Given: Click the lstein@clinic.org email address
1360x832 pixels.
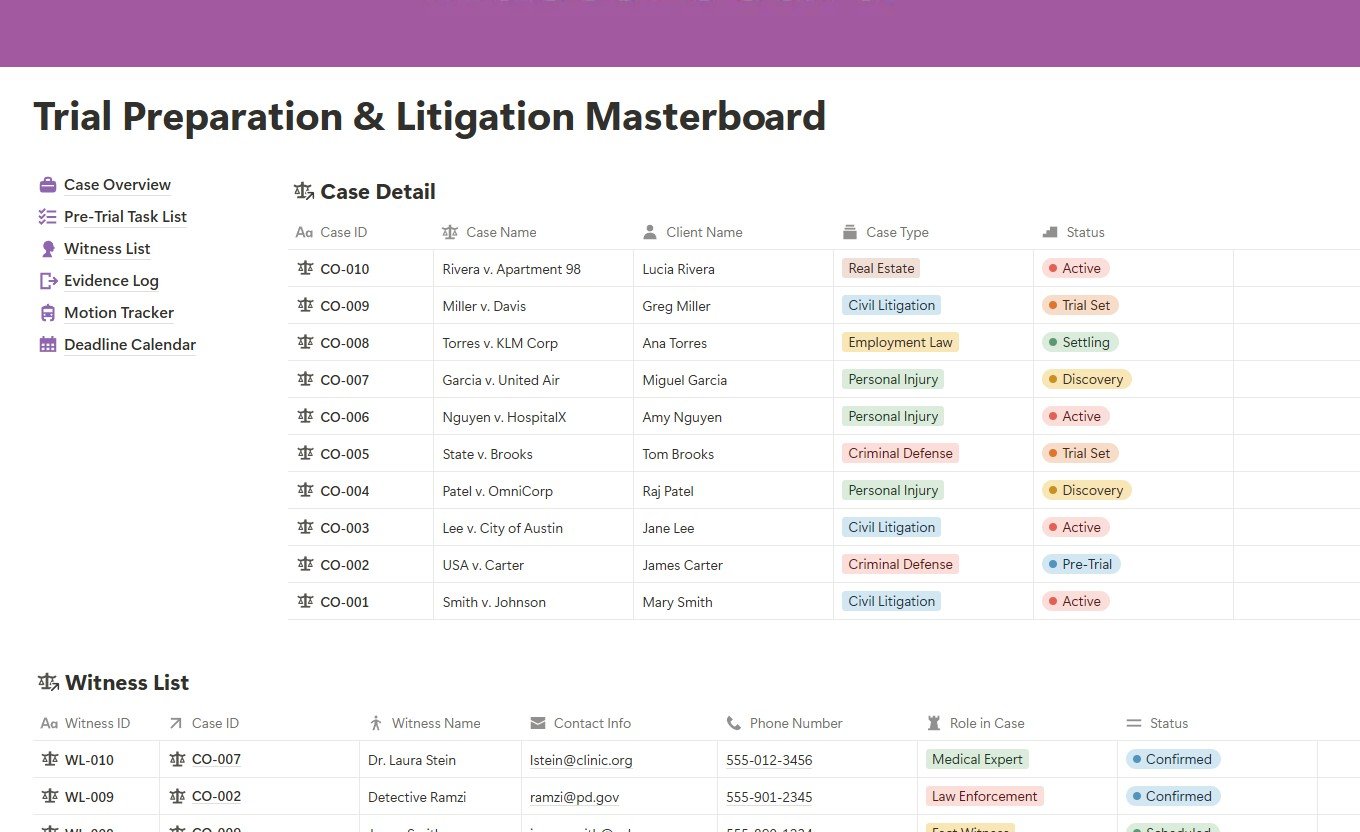Looking at the screenshot, I should coord(581,760).
